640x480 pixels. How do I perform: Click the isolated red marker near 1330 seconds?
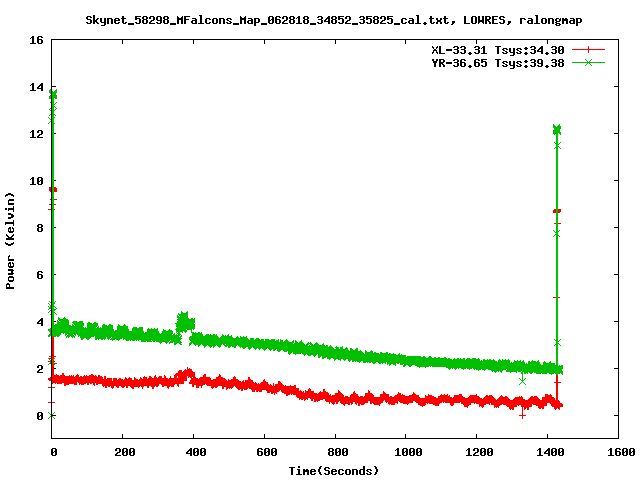pos(522,416)
